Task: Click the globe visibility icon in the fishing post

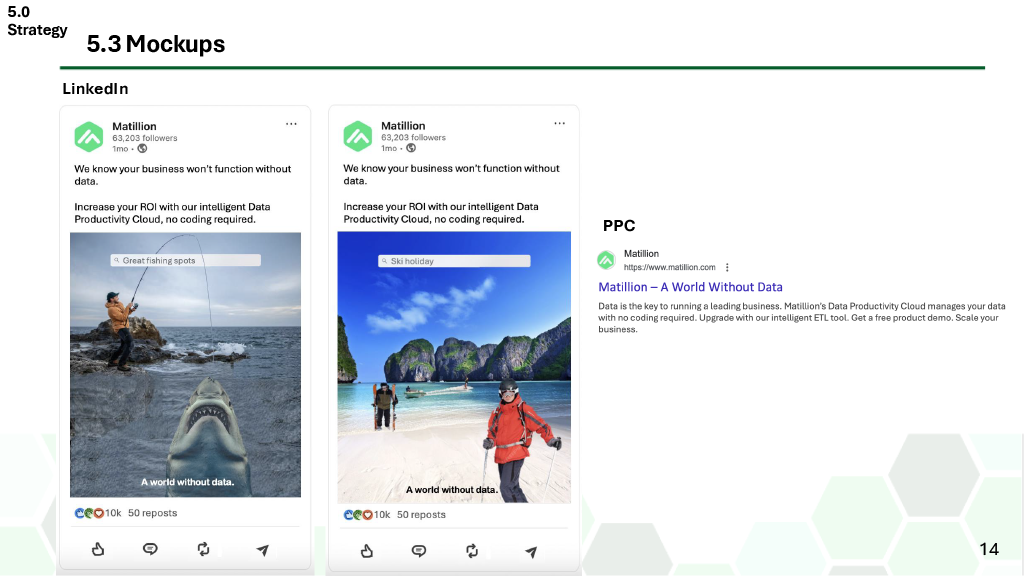Action: (142, 149)
